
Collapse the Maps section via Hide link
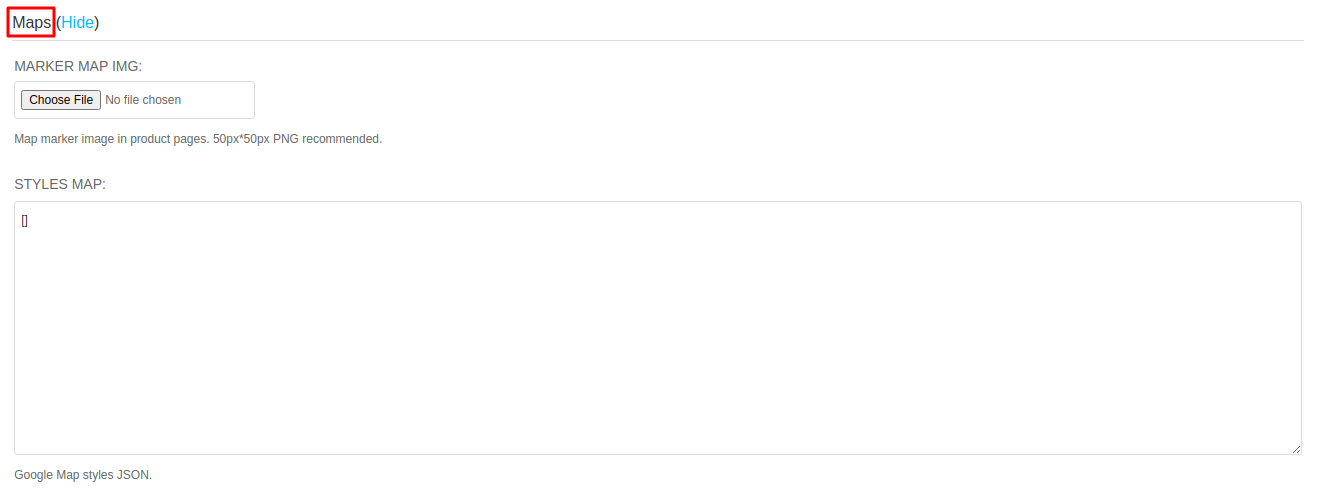click(x=78, y=22)
